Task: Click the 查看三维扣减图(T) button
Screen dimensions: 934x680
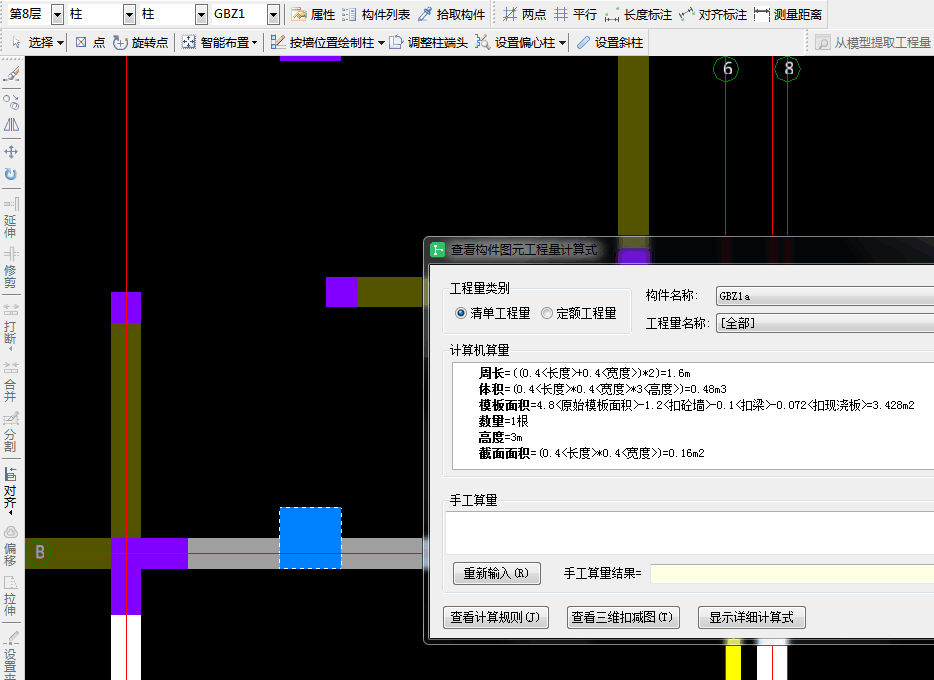Action: (623, 617)
